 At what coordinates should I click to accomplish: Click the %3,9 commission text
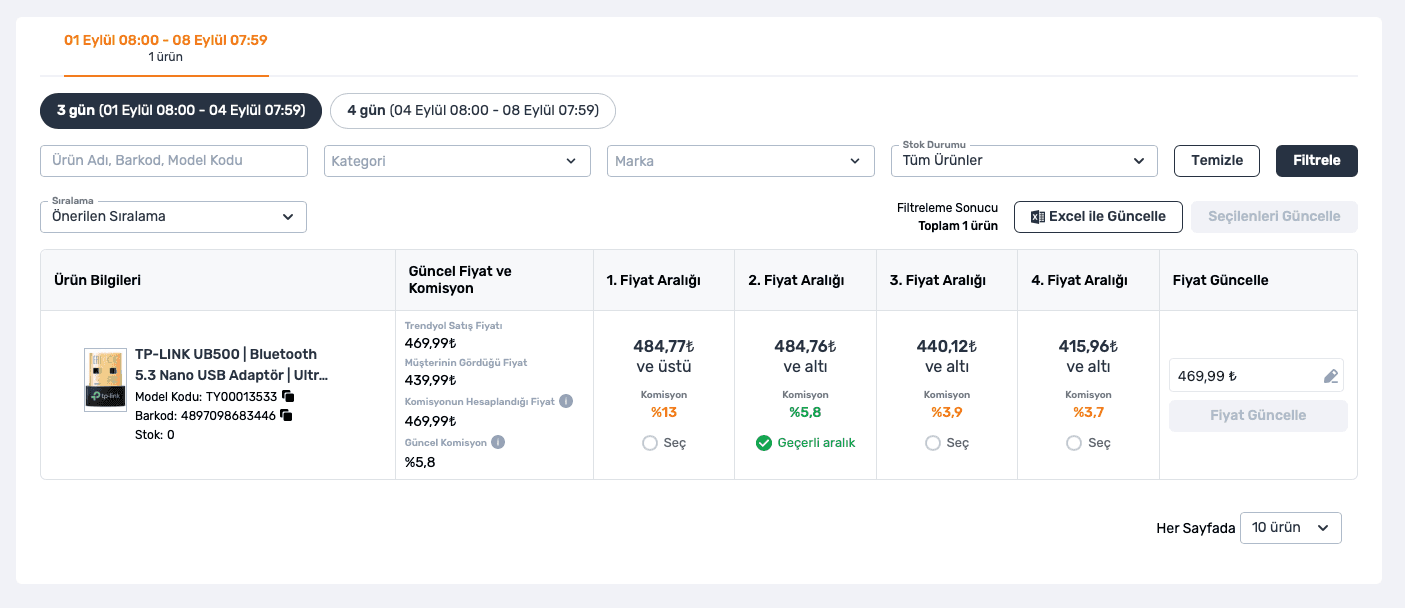[947, 413]
